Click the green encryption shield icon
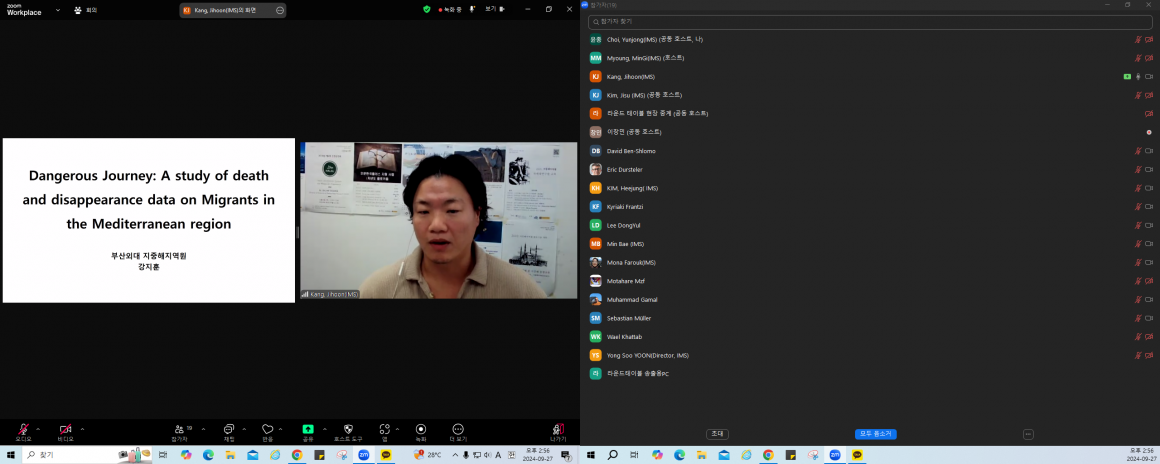The width and height of the screenshot is (1160, 464). [x=427, y=10]
